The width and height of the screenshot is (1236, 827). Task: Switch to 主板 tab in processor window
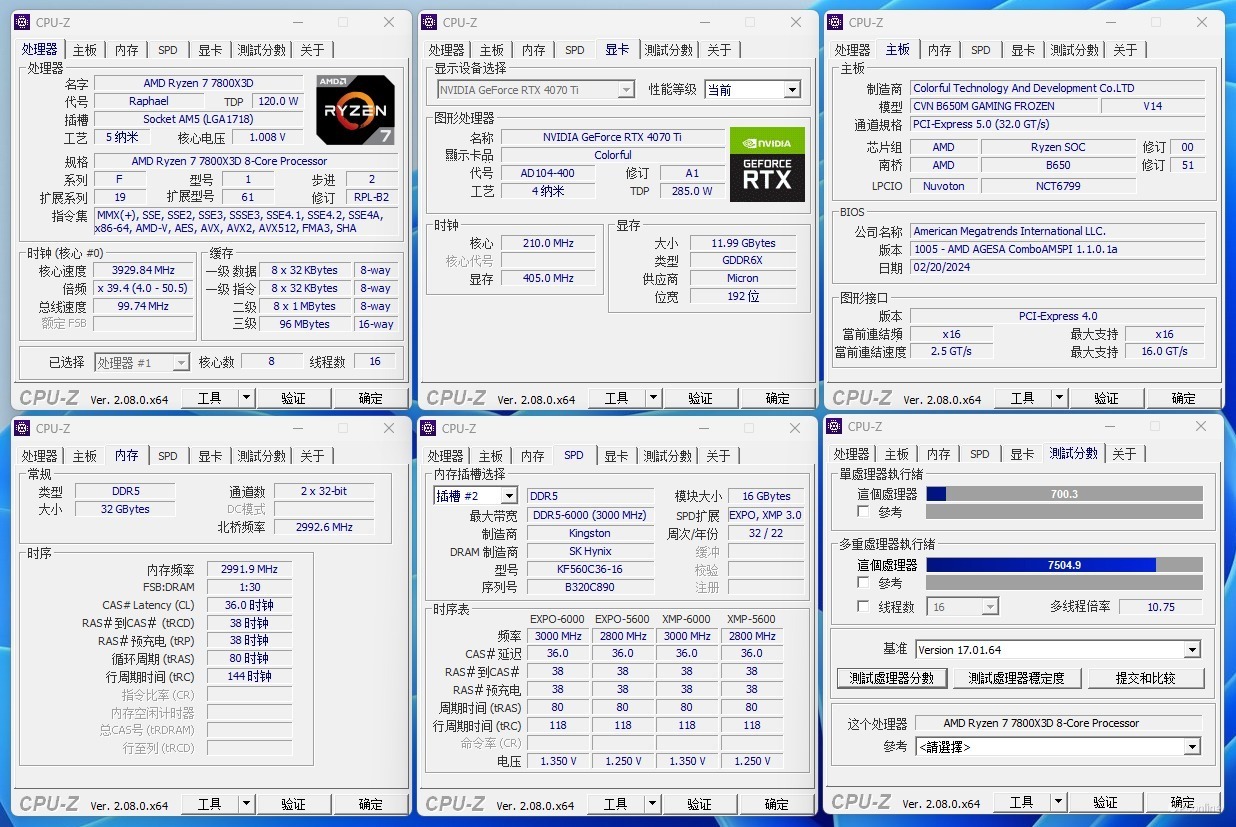pos(85,50)
